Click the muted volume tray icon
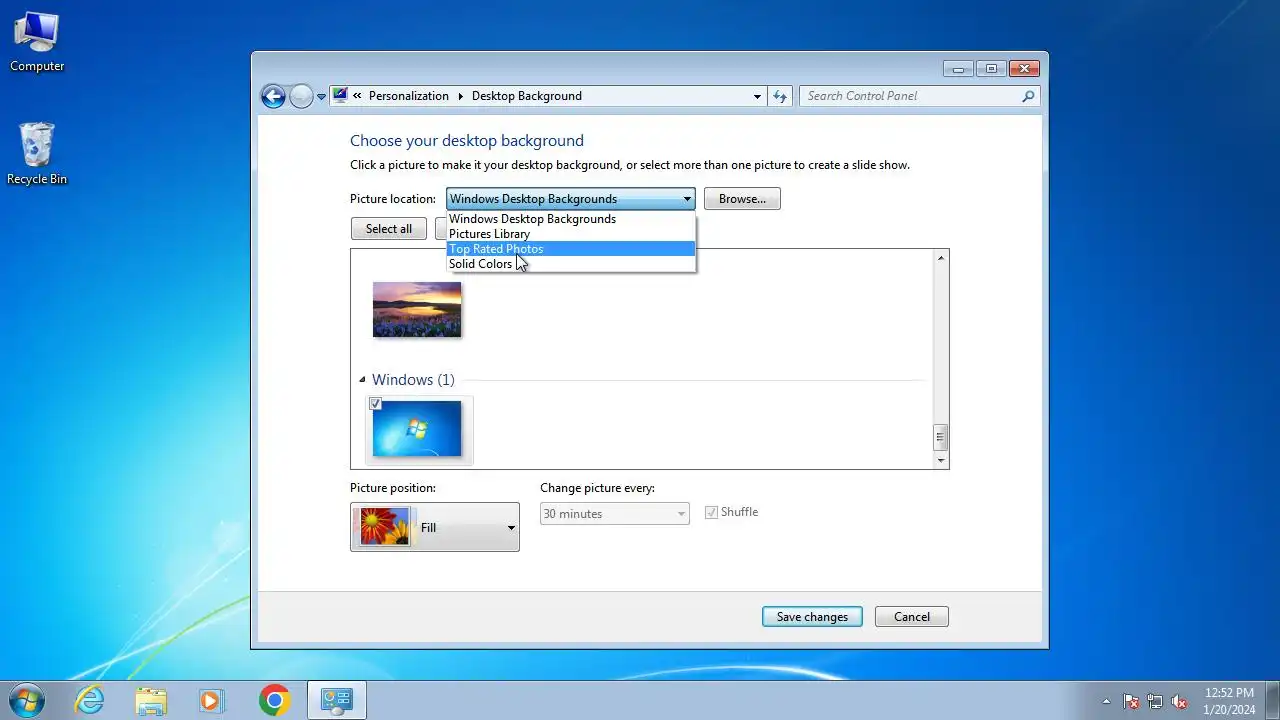Image resolution: width=1280 pixels, height=720 pixels. (x=1180, y=701)
